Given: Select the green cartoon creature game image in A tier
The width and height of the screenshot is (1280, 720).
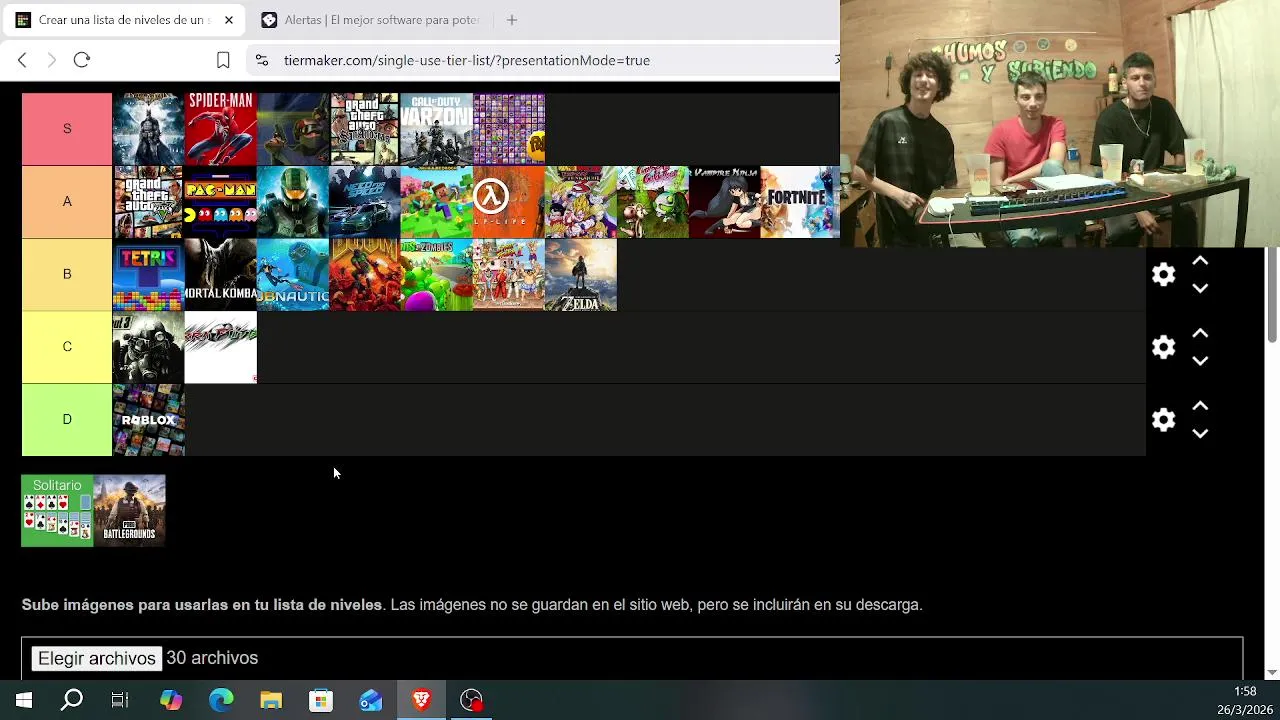Looking at the screenshot, I should [x=653, y=202].
